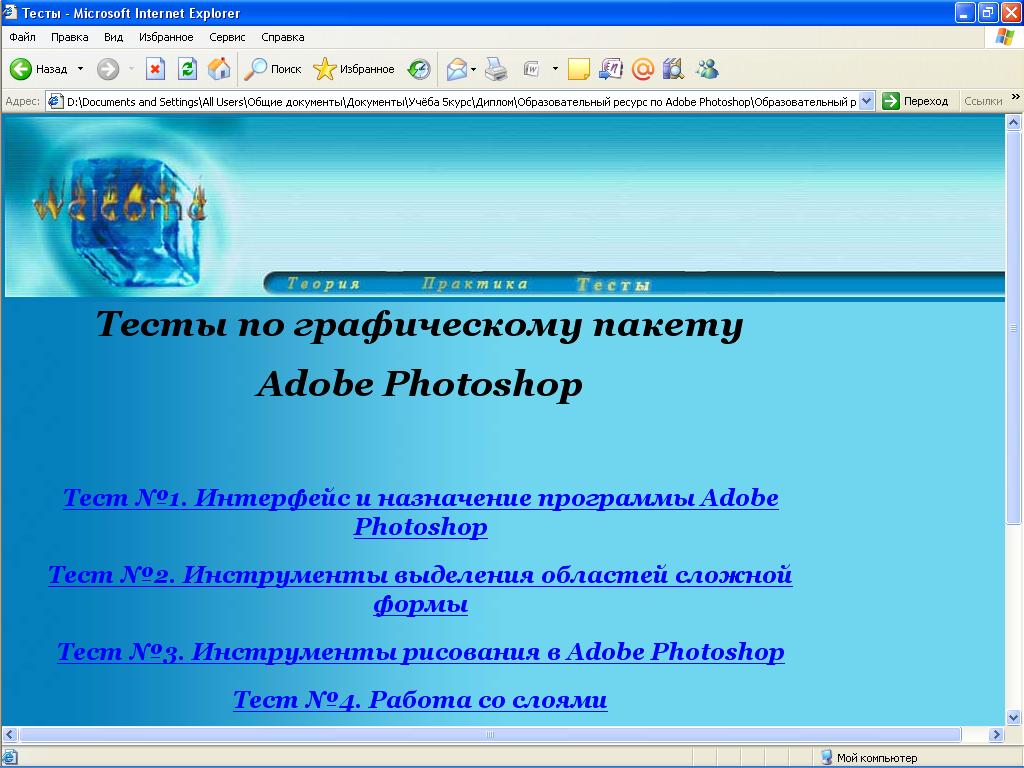The image size is (1024, 768).
Task: Click the Переход go button
Action: click(915, 101)
